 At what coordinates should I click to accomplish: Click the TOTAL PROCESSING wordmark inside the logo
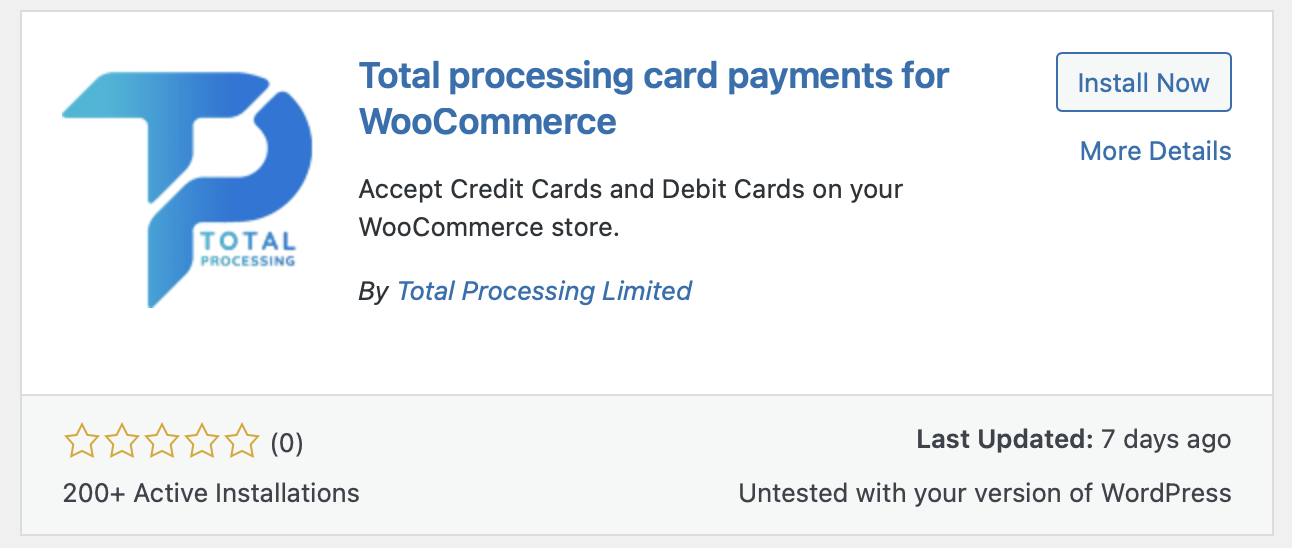click(x=248, y=250)
